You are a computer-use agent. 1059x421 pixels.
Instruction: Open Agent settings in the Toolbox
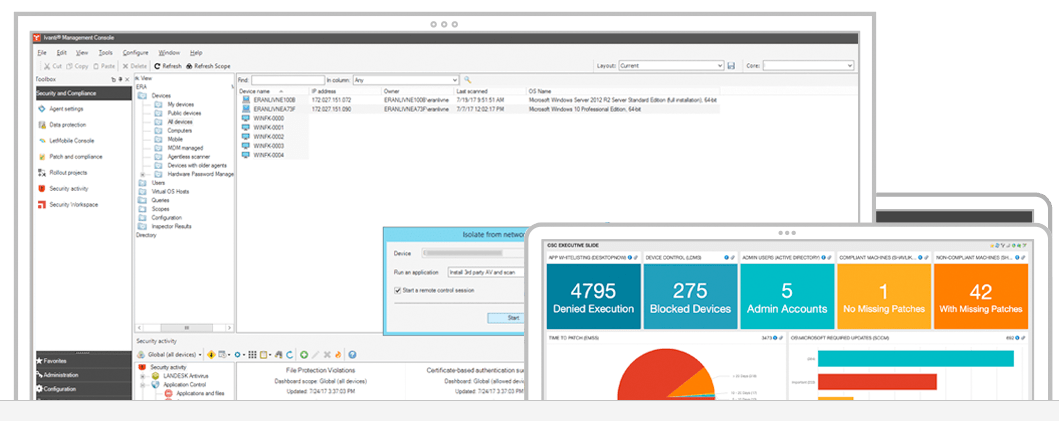[59, 108]
